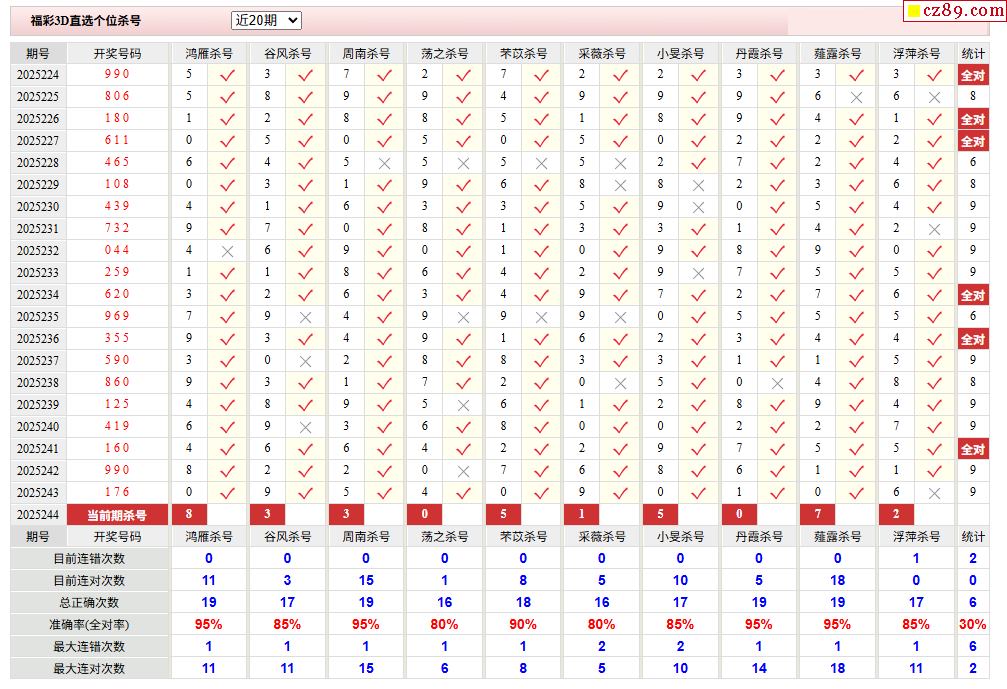1007x689 pixels.
Task: Click draw number 465 in row 2025228
Action: [x=117, y=162]
